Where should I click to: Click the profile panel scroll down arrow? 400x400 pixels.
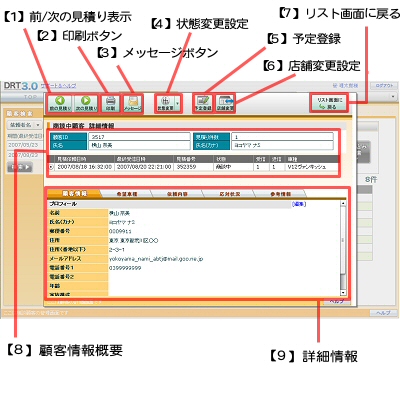click(343, 293)
